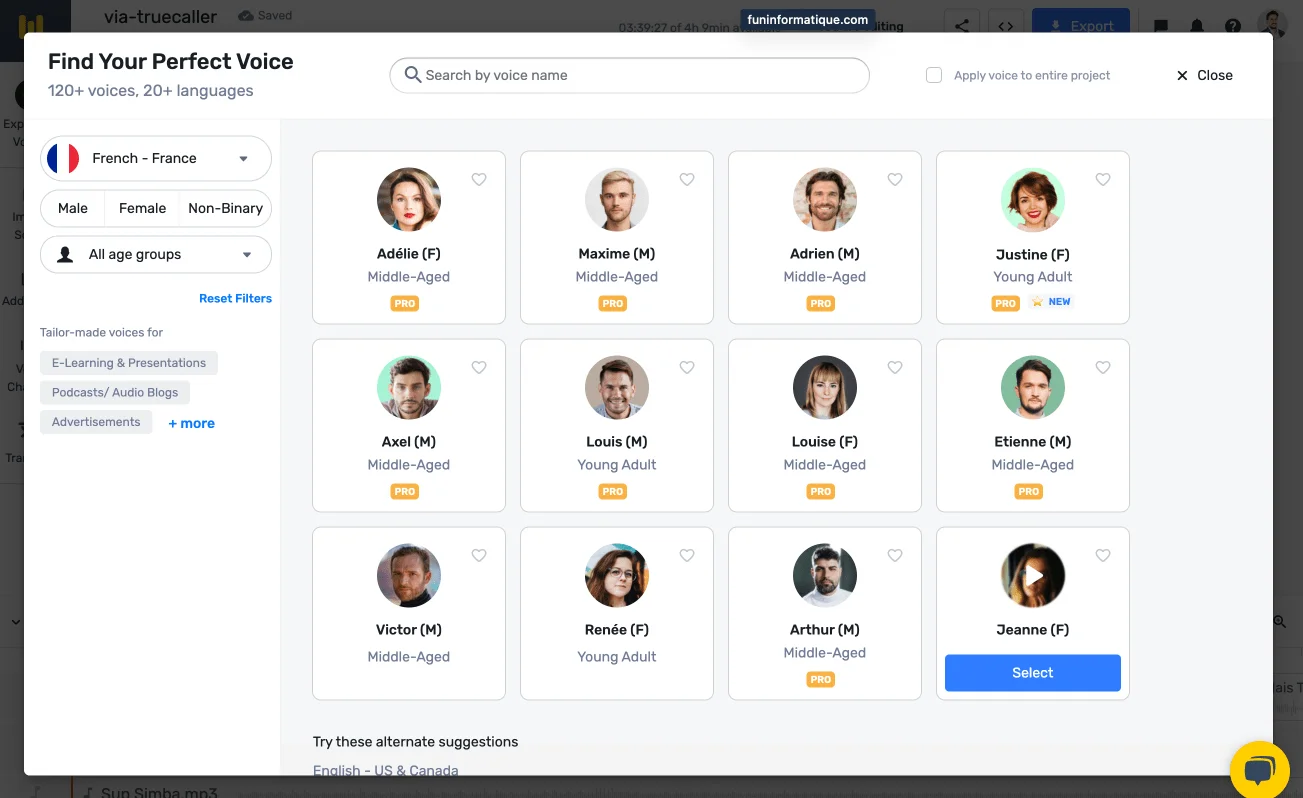
Task: Choose the Podcasts/ Audio Blogs tag
Action: pos(115,393)
